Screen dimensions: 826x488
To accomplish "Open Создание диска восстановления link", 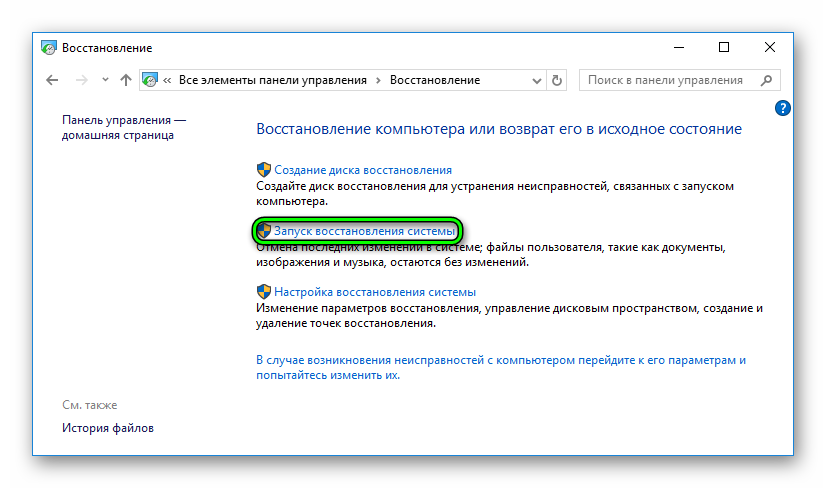I will coord(363,170).
